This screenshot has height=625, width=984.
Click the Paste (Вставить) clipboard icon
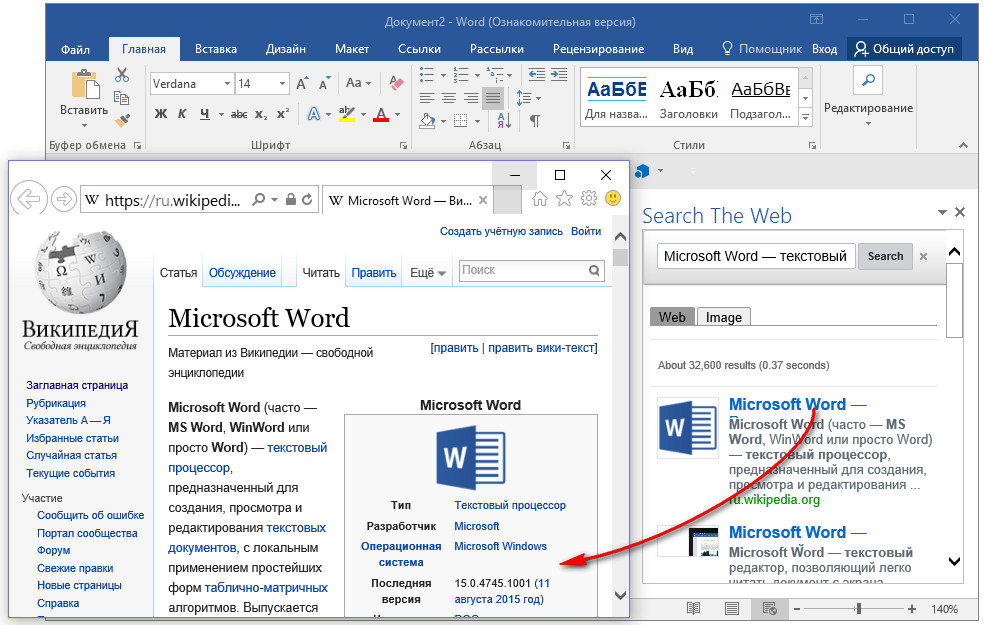(84, 85)
